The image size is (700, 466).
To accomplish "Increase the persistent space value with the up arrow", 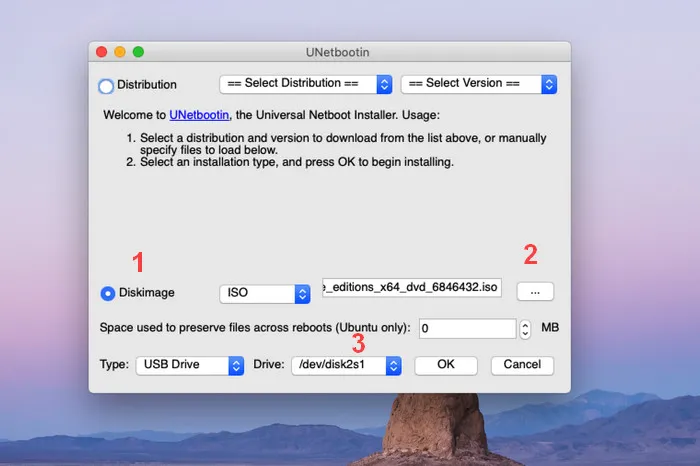I will tap(525, 325).
